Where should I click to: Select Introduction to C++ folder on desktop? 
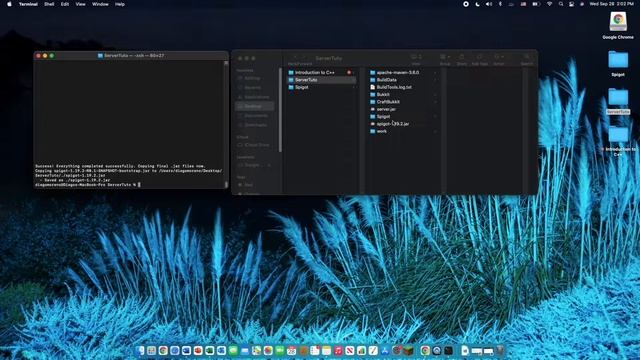point(618,141)
